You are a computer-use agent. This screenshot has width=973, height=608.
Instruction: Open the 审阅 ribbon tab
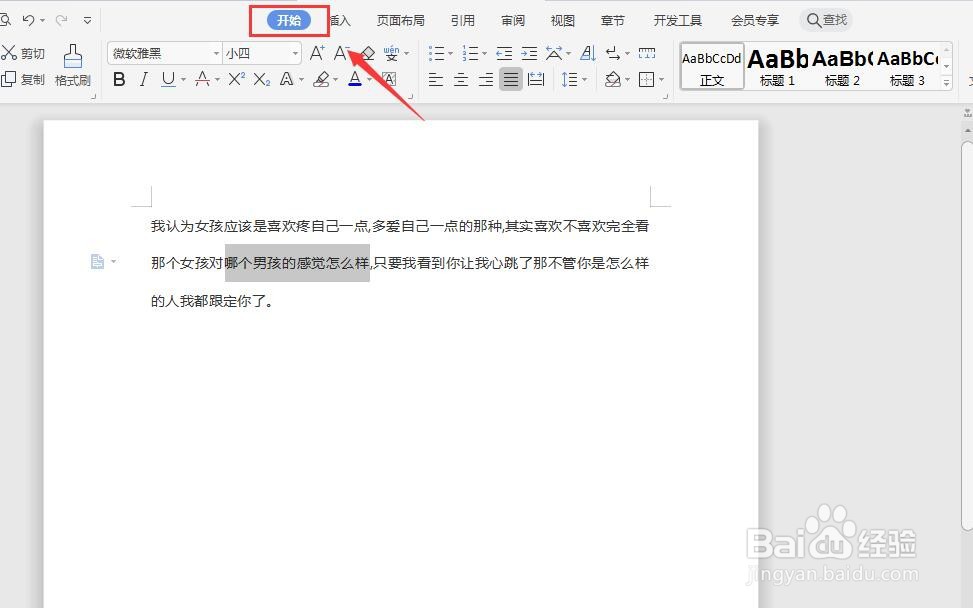pyautogui.click(x=512, y=19)
